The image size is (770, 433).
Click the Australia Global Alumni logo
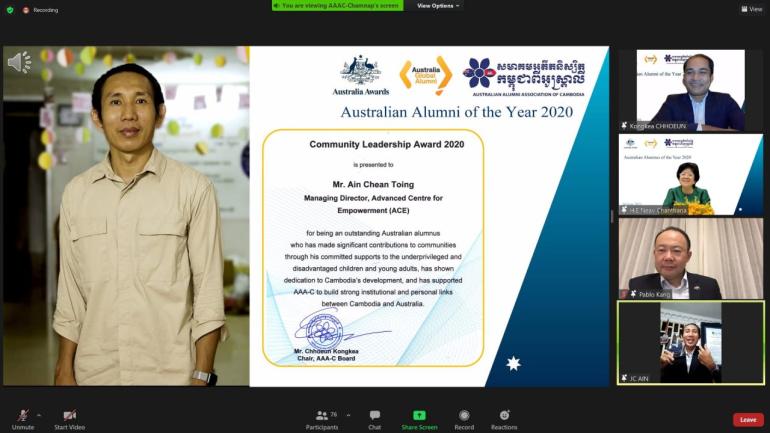[425, 75]
